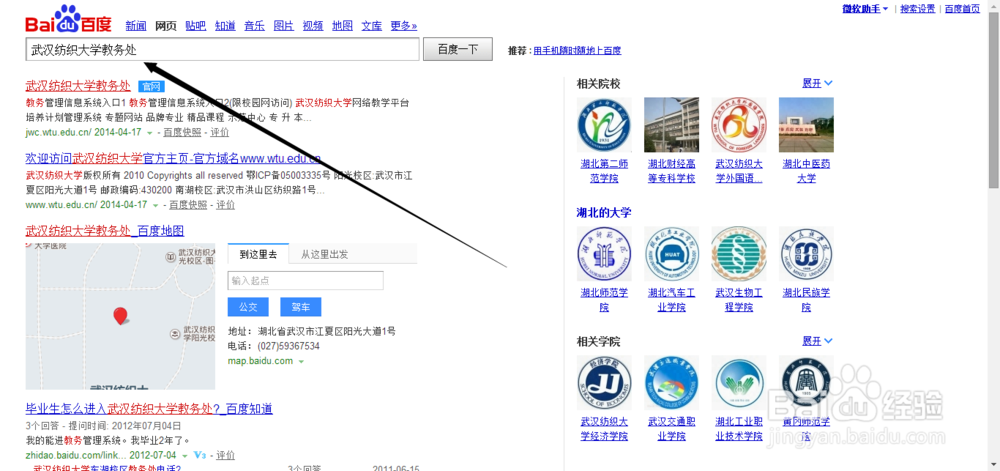Click 湖北师范学院 emblem icon

point(604,254)
